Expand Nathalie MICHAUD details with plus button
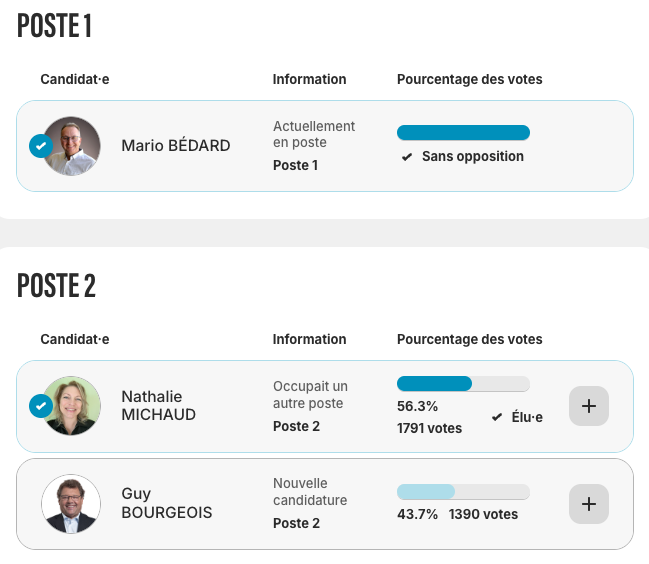The height and width of the screenshot is (564, 649). [589, 406]
